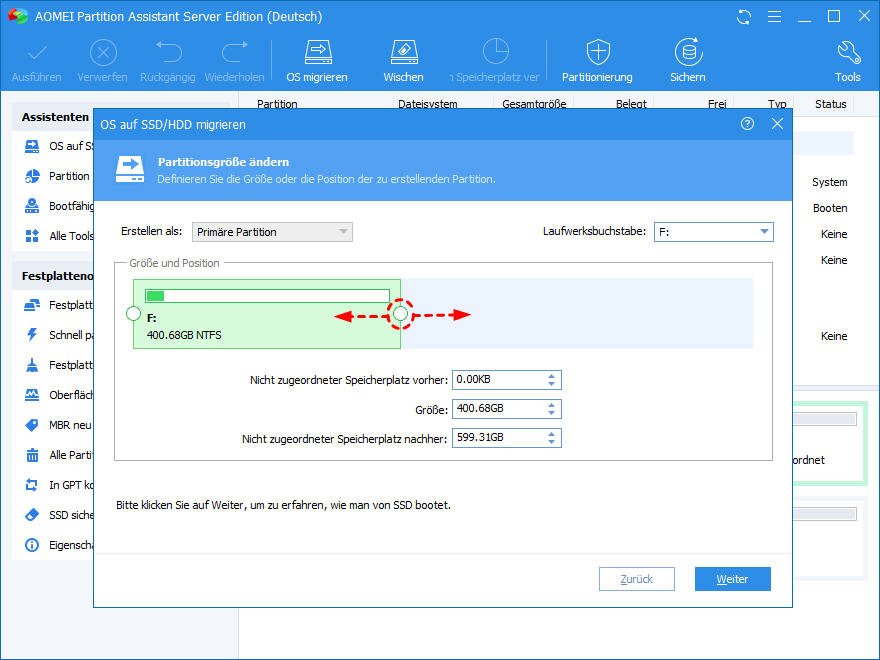Click SSD sicher löschen eraser icon
This screenshot has height=660, width=880.
click(32, 515)
